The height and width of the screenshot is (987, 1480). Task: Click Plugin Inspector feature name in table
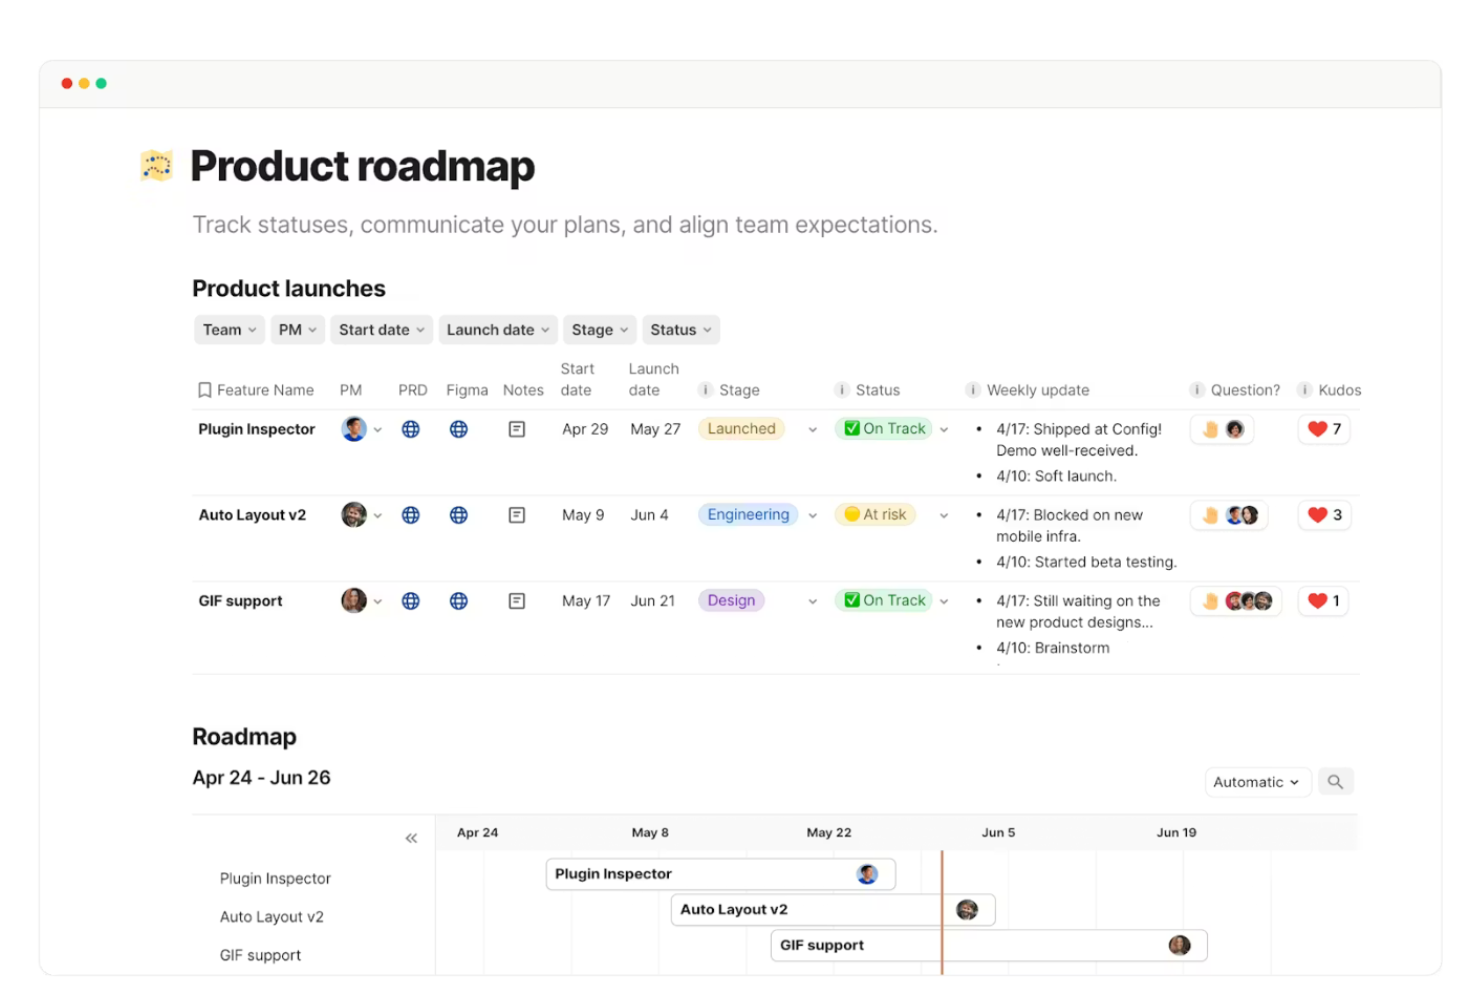[256, 429]
